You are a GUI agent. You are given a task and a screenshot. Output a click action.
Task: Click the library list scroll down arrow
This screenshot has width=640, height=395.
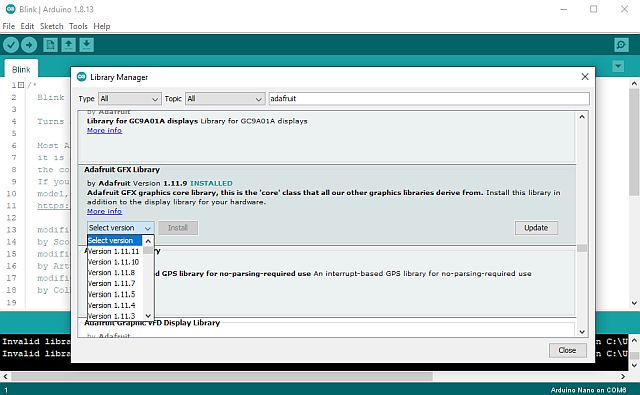(582, 332)
